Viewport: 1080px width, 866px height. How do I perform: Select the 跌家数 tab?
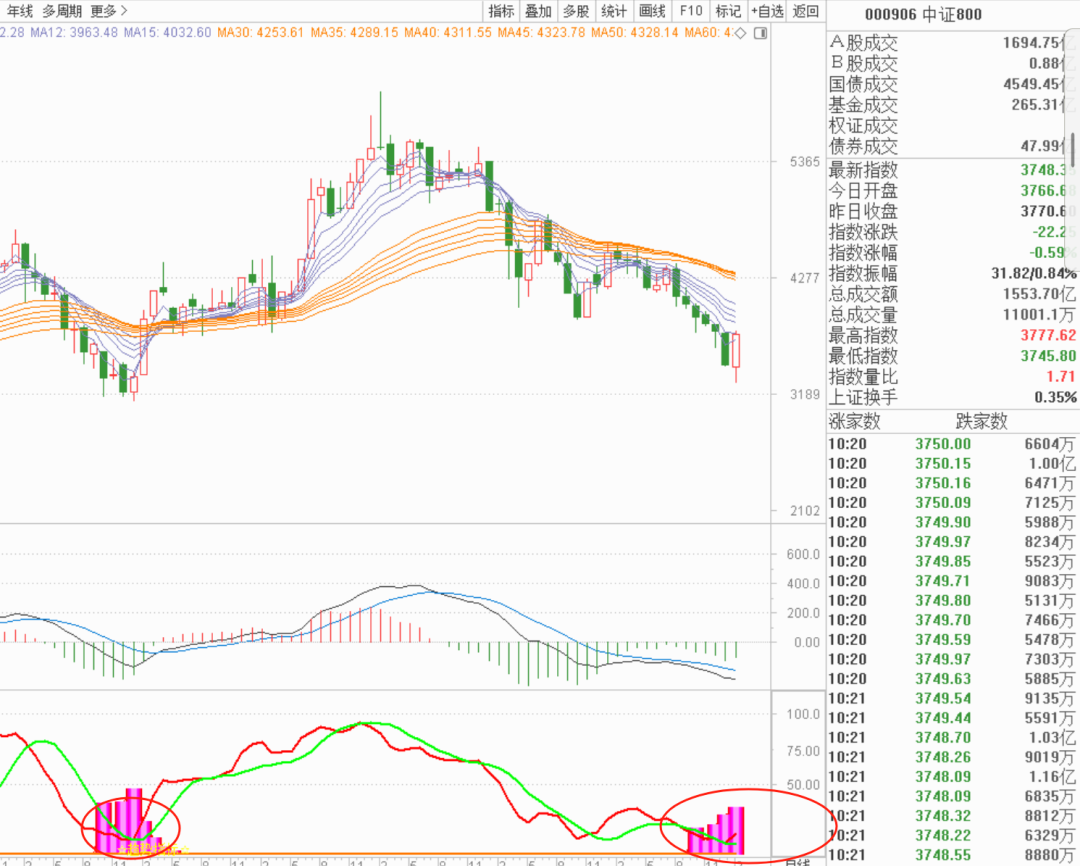[x=982, y=421]
